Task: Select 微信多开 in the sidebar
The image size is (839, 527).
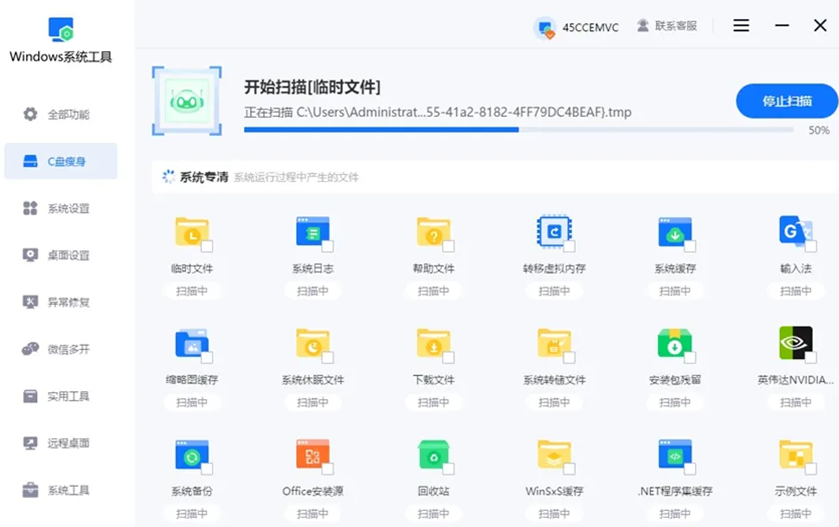Action: pyautogui.click(x=60, y=349)
